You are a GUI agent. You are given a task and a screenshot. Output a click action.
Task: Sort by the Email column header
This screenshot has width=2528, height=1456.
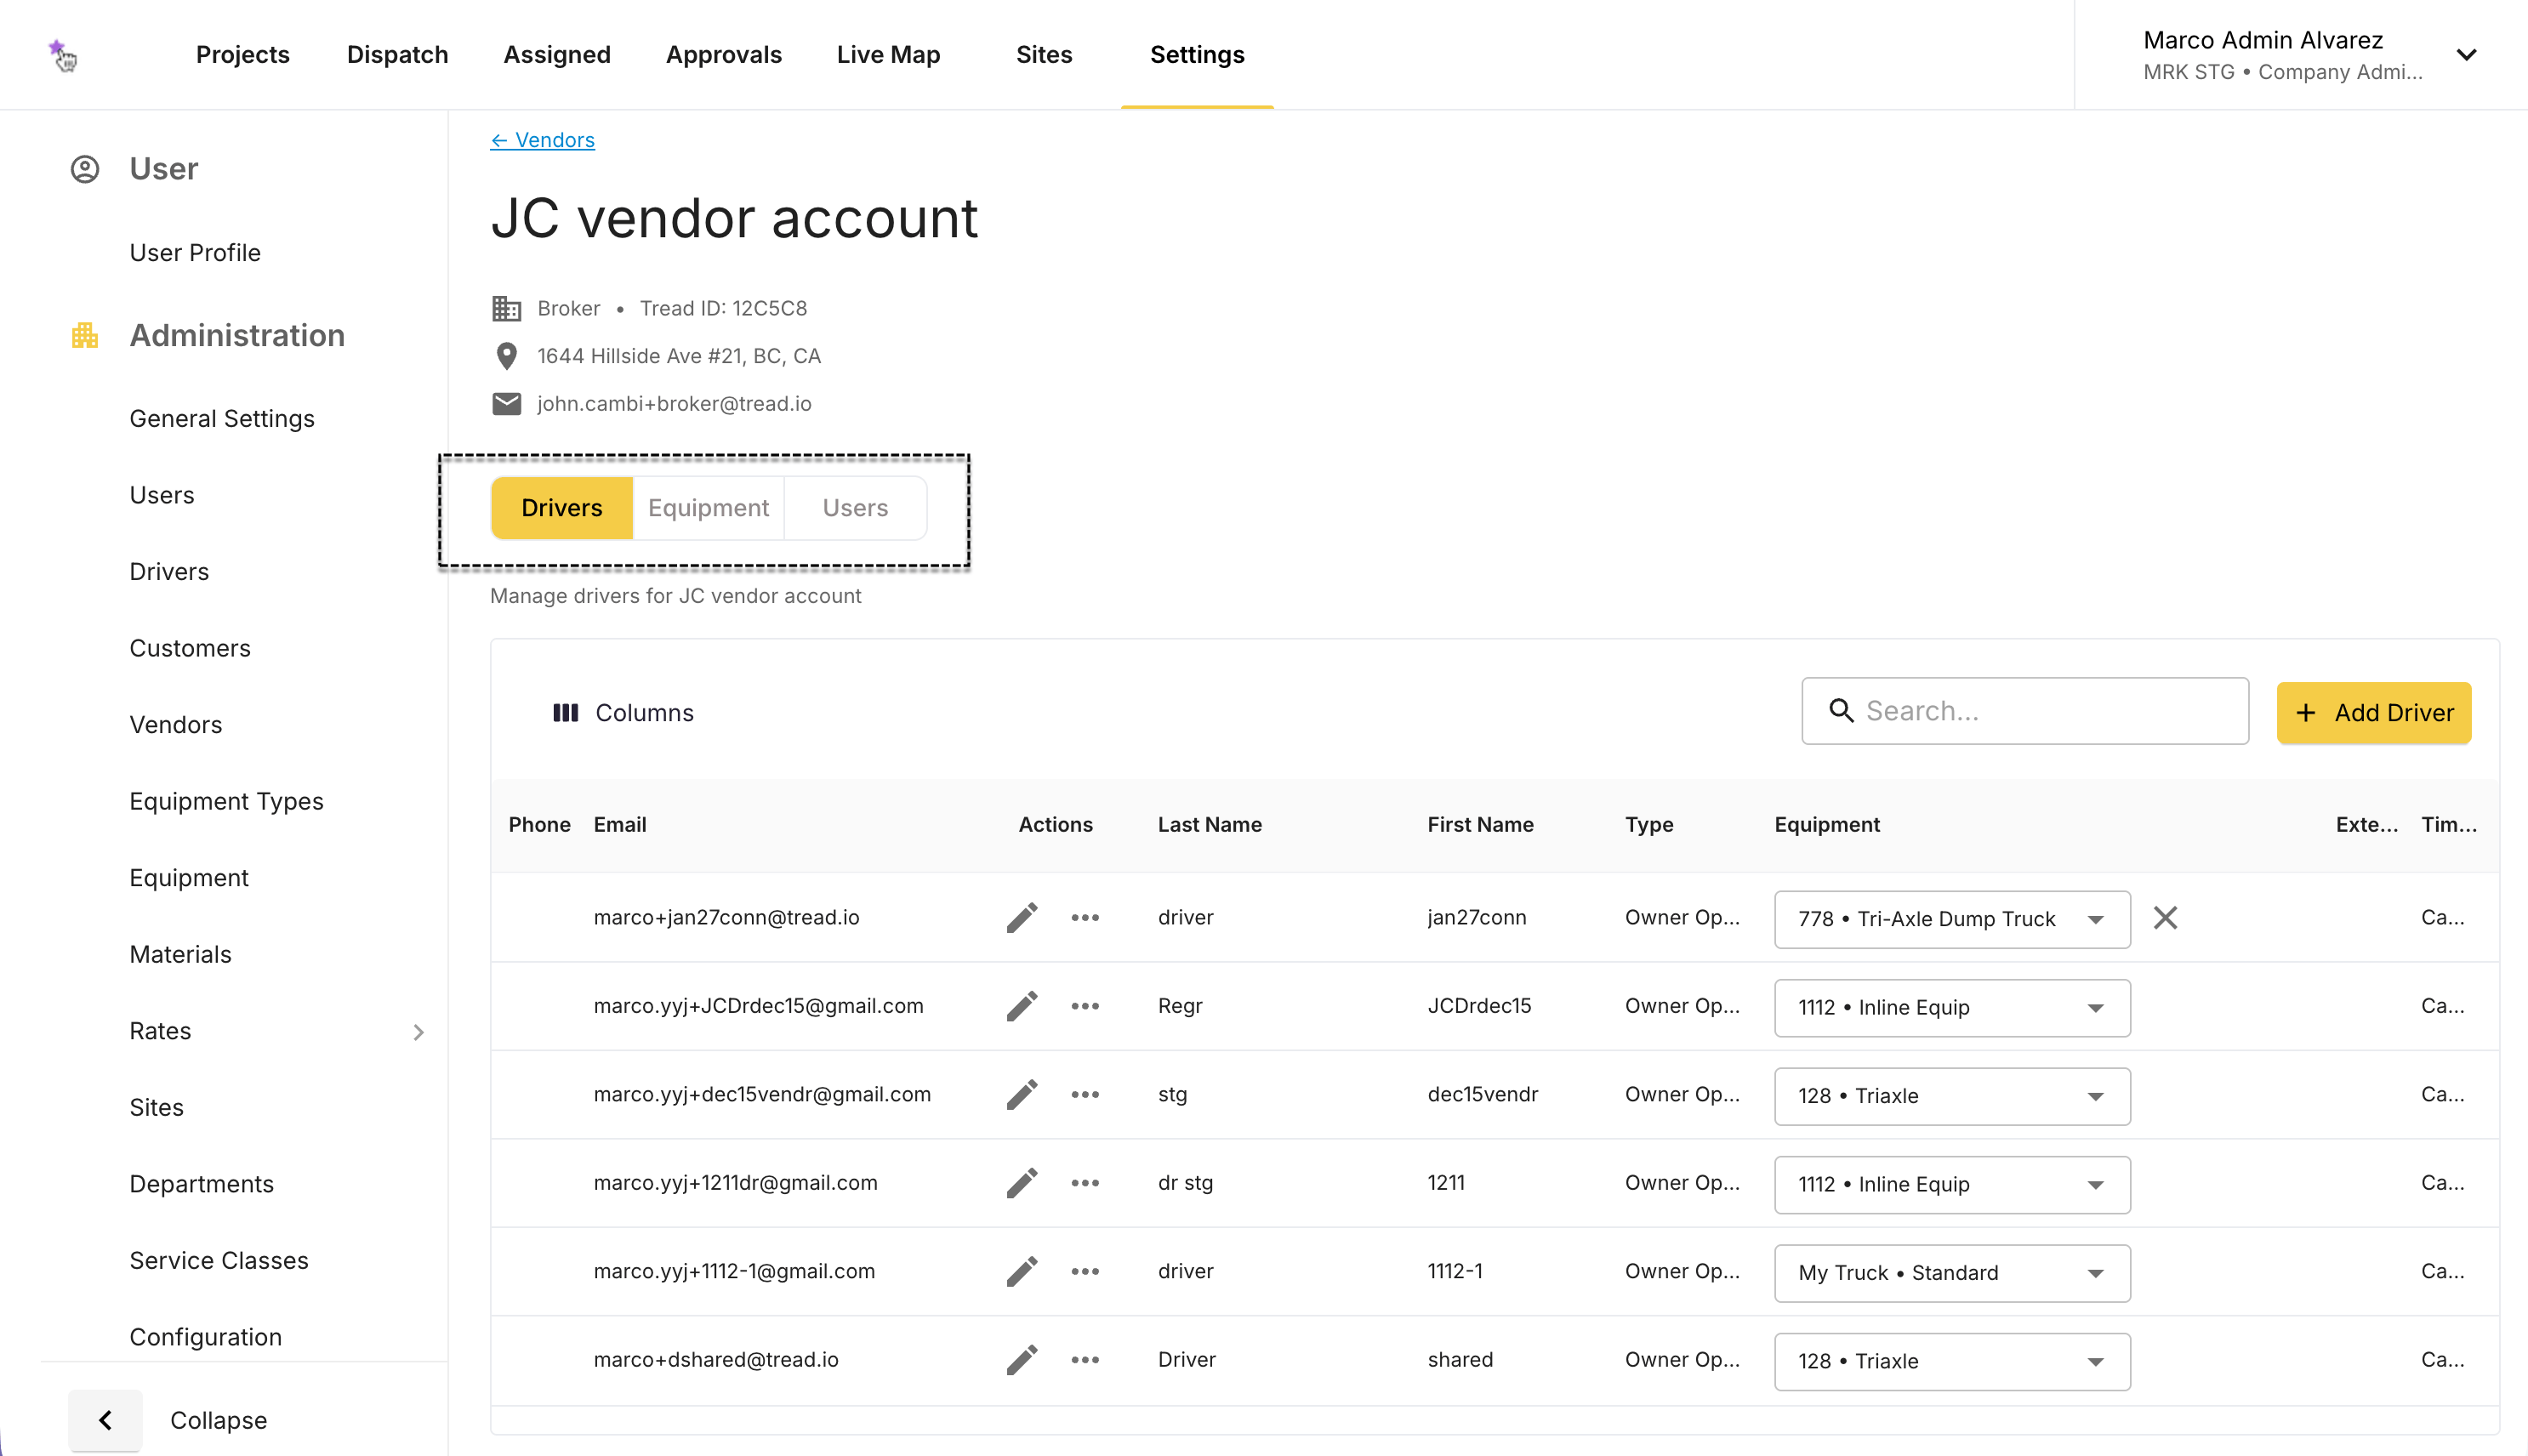[x=620, y=825]
